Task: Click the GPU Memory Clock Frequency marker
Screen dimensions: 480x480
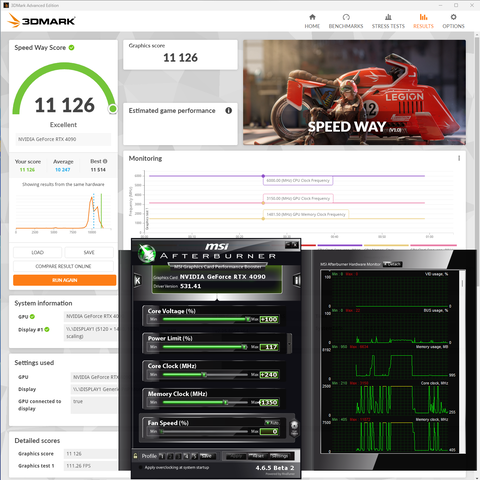Action: [263, 219]
